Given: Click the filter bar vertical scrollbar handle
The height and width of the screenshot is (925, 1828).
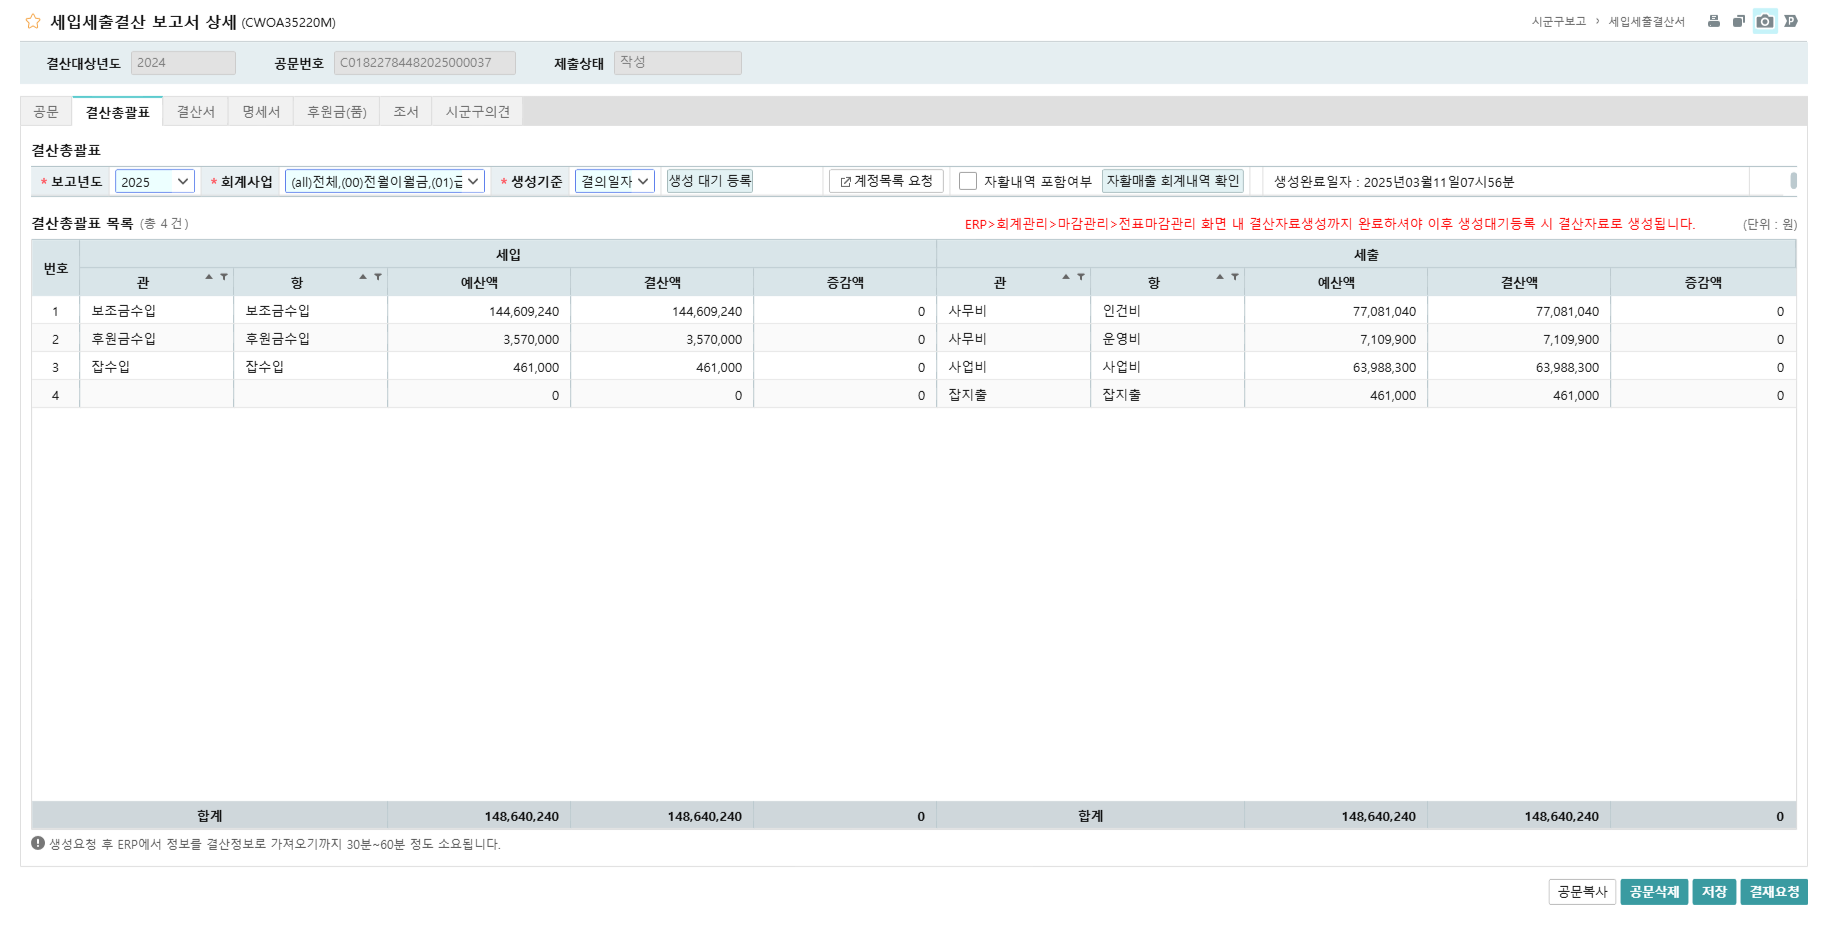Looking at the screenshot, I should pos(1793,181).
